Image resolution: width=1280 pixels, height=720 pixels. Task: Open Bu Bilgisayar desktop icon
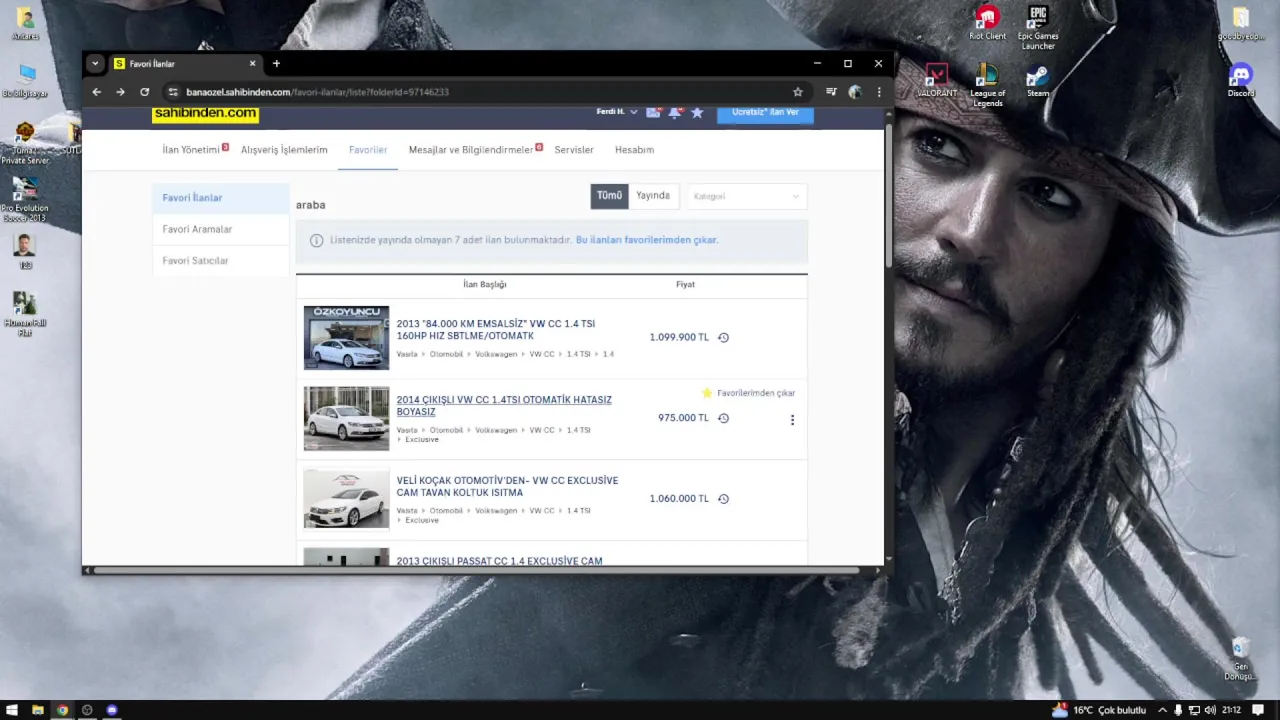(x=25, y=81)
